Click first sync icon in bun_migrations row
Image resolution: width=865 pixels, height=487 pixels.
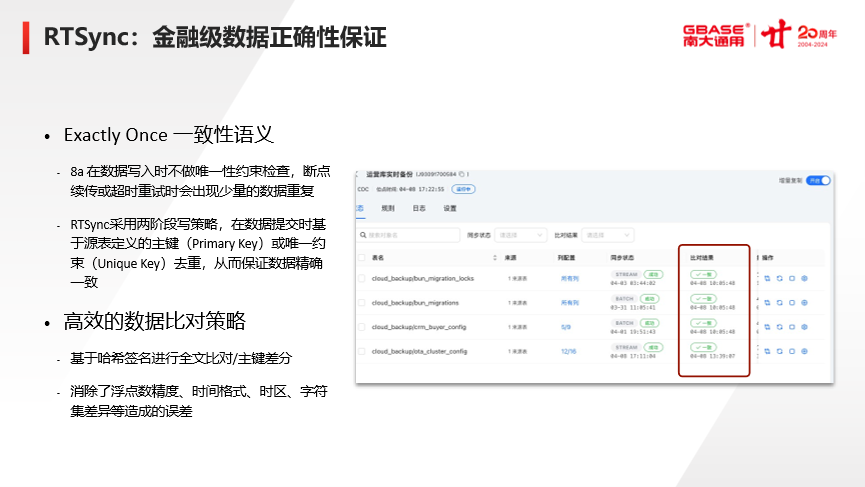point(767,303)
